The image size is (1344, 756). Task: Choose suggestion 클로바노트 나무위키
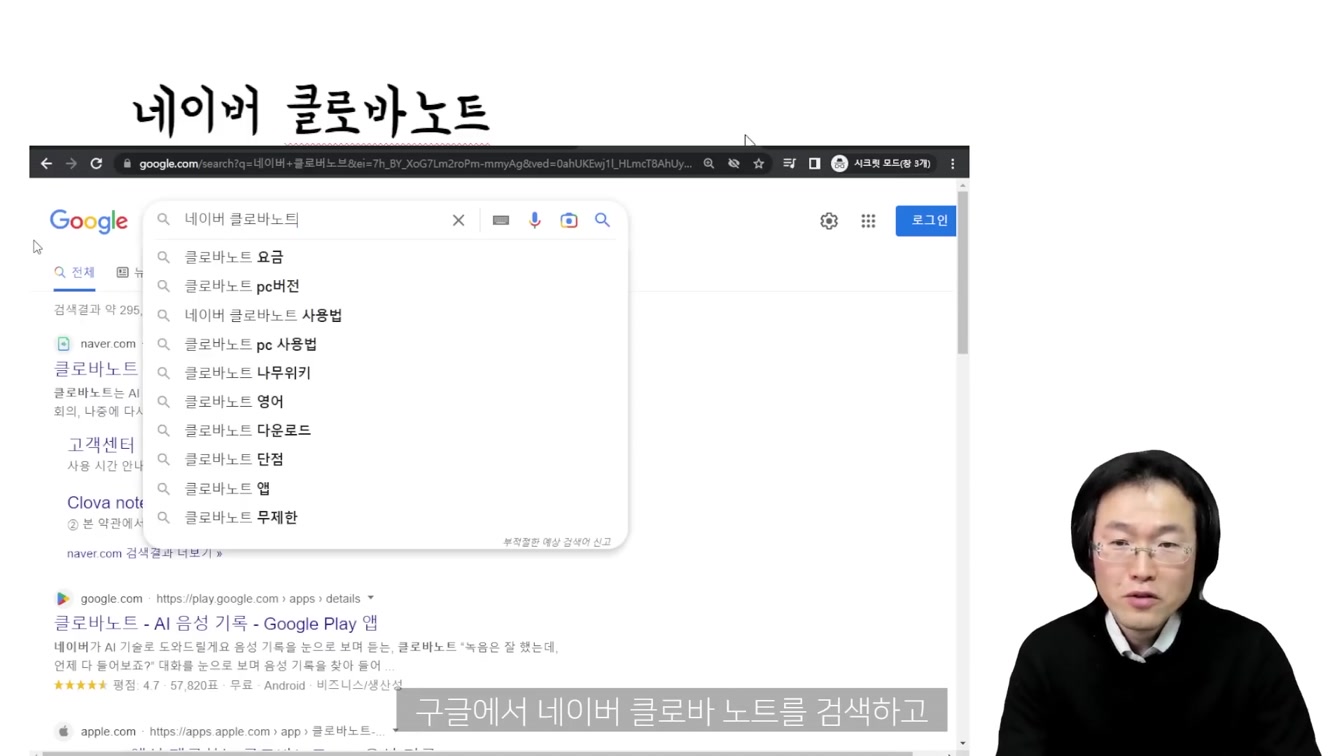click(x=386, y=372)
